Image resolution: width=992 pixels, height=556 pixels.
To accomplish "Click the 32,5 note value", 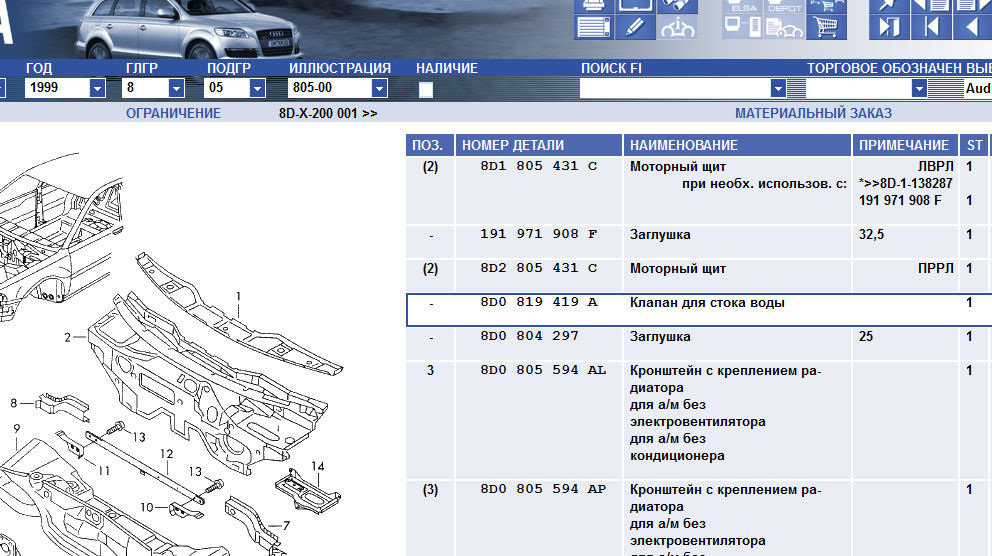I will 871,235.
